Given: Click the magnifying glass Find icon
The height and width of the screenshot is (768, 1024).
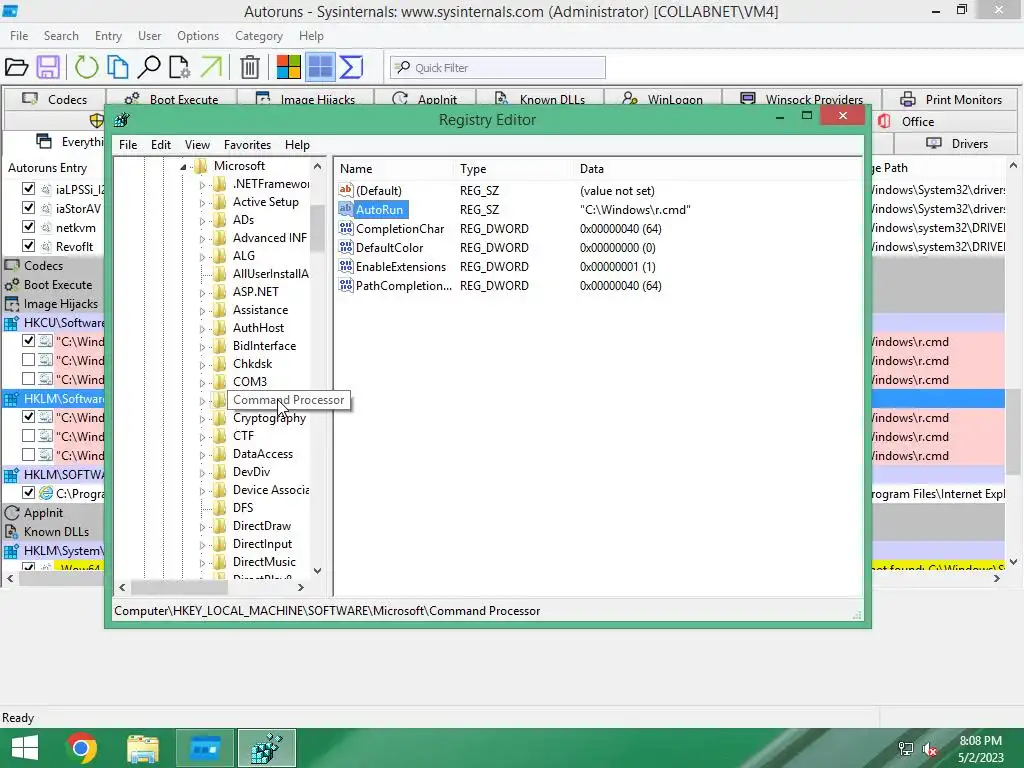Looking at the screenshot, I should tap(150, 67).
